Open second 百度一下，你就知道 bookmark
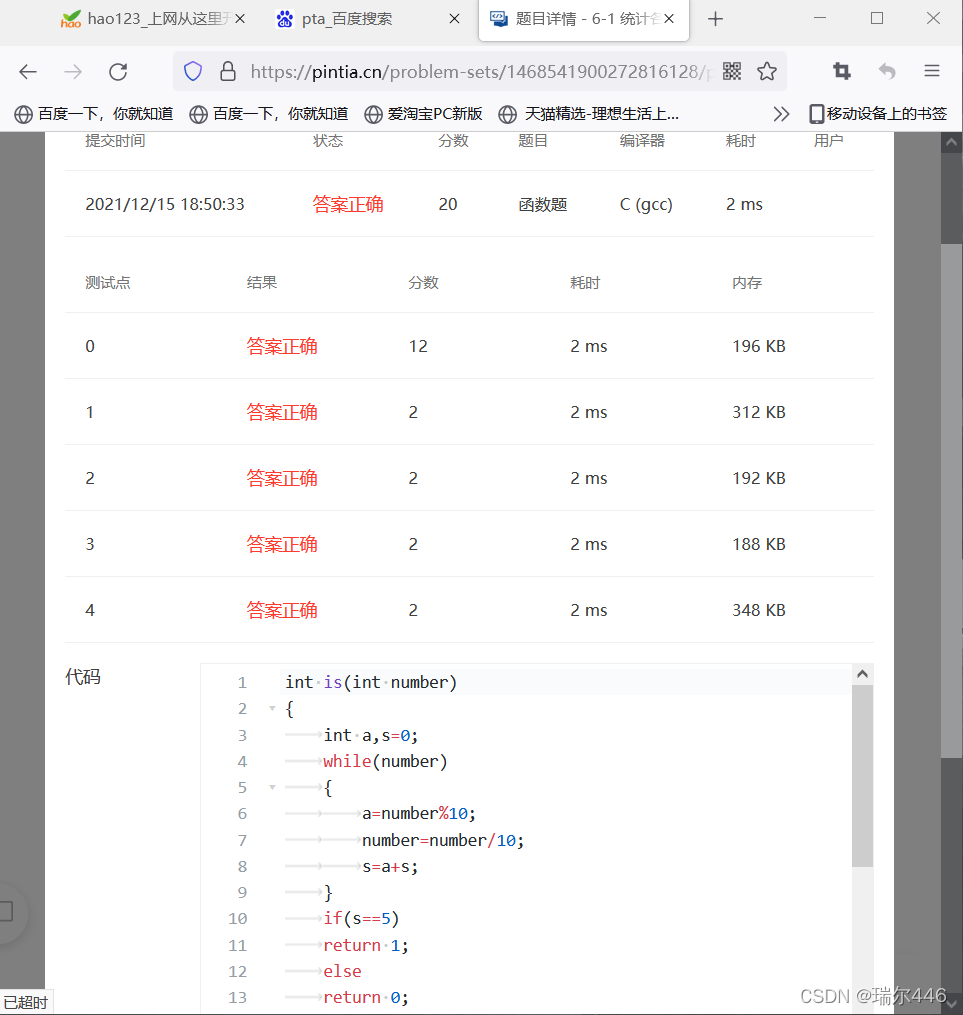963x1015 pixels. coord(269,114)
